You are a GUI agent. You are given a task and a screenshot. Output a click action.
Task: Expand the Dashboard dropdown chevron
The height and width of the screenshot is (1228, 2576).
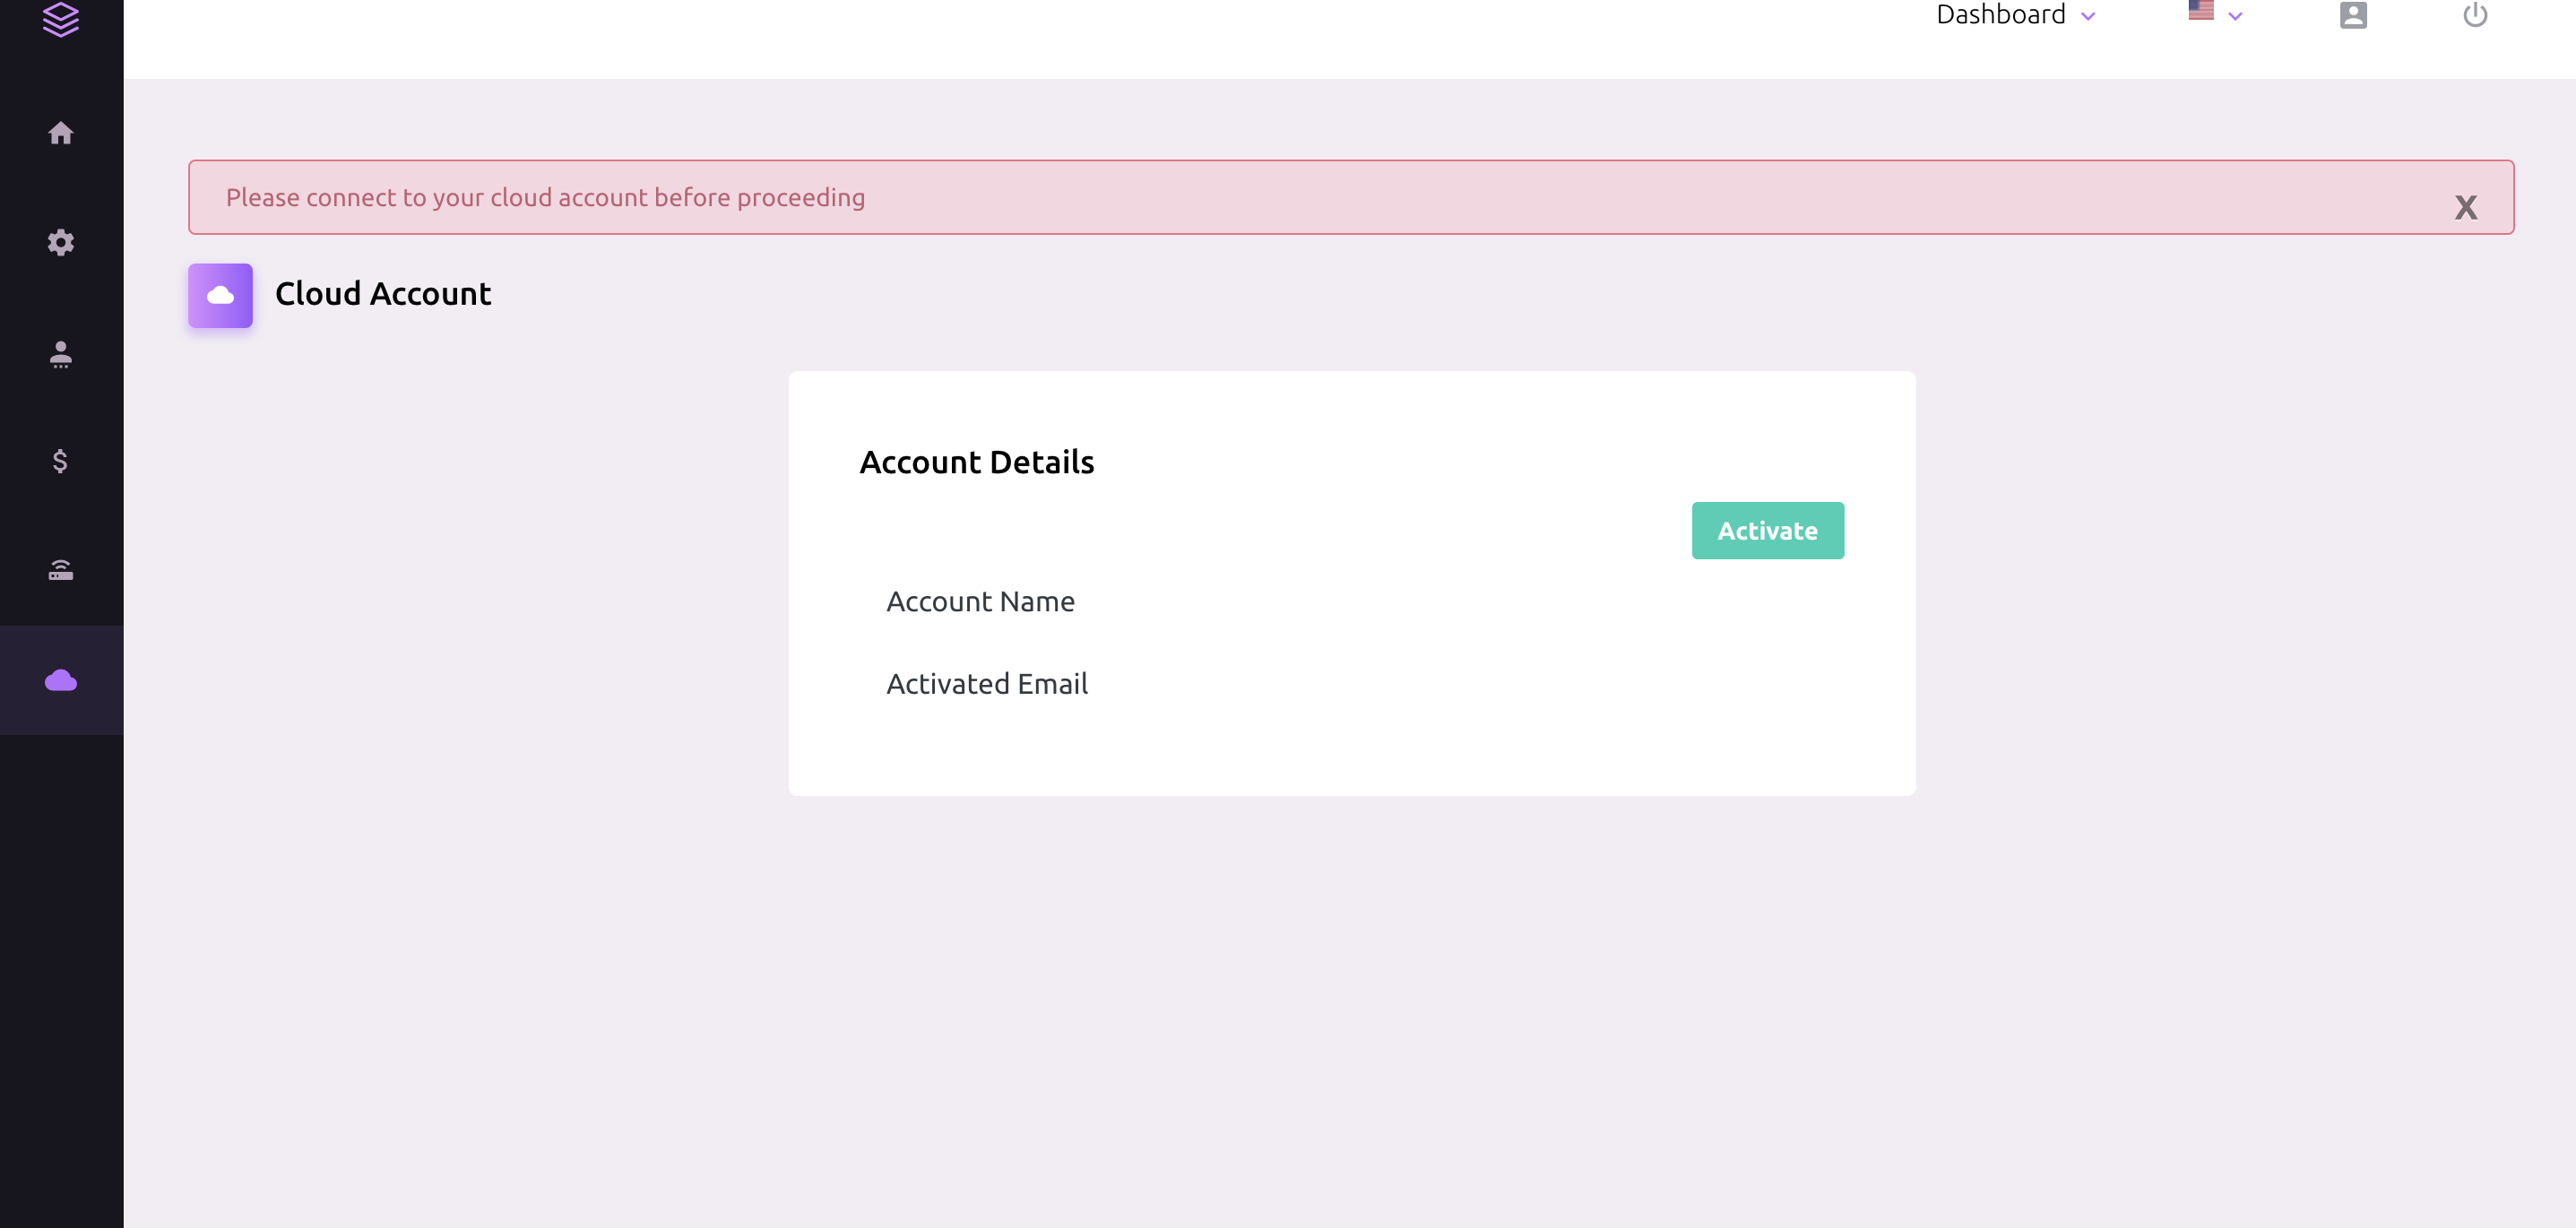pyautogui.click(x=2088, y=16)
